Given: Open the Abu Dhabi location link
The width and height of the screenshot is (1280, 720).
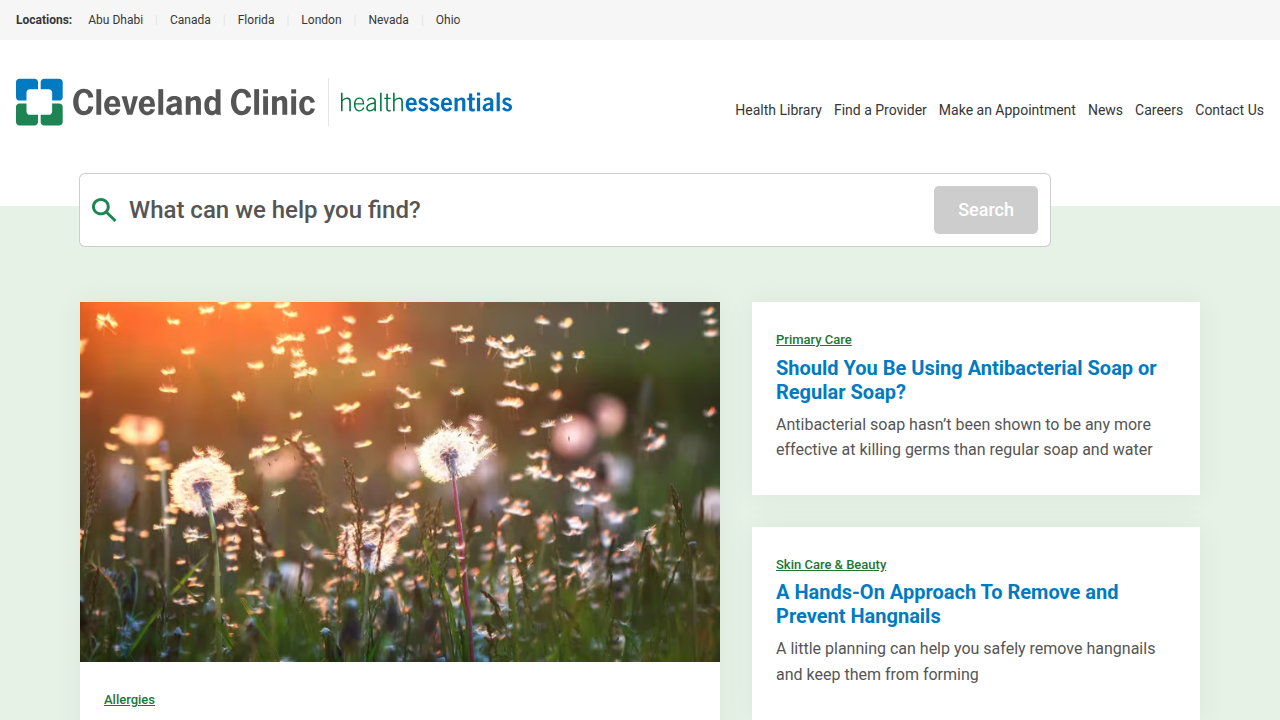Looking at the screenshot, I should 116,20.
